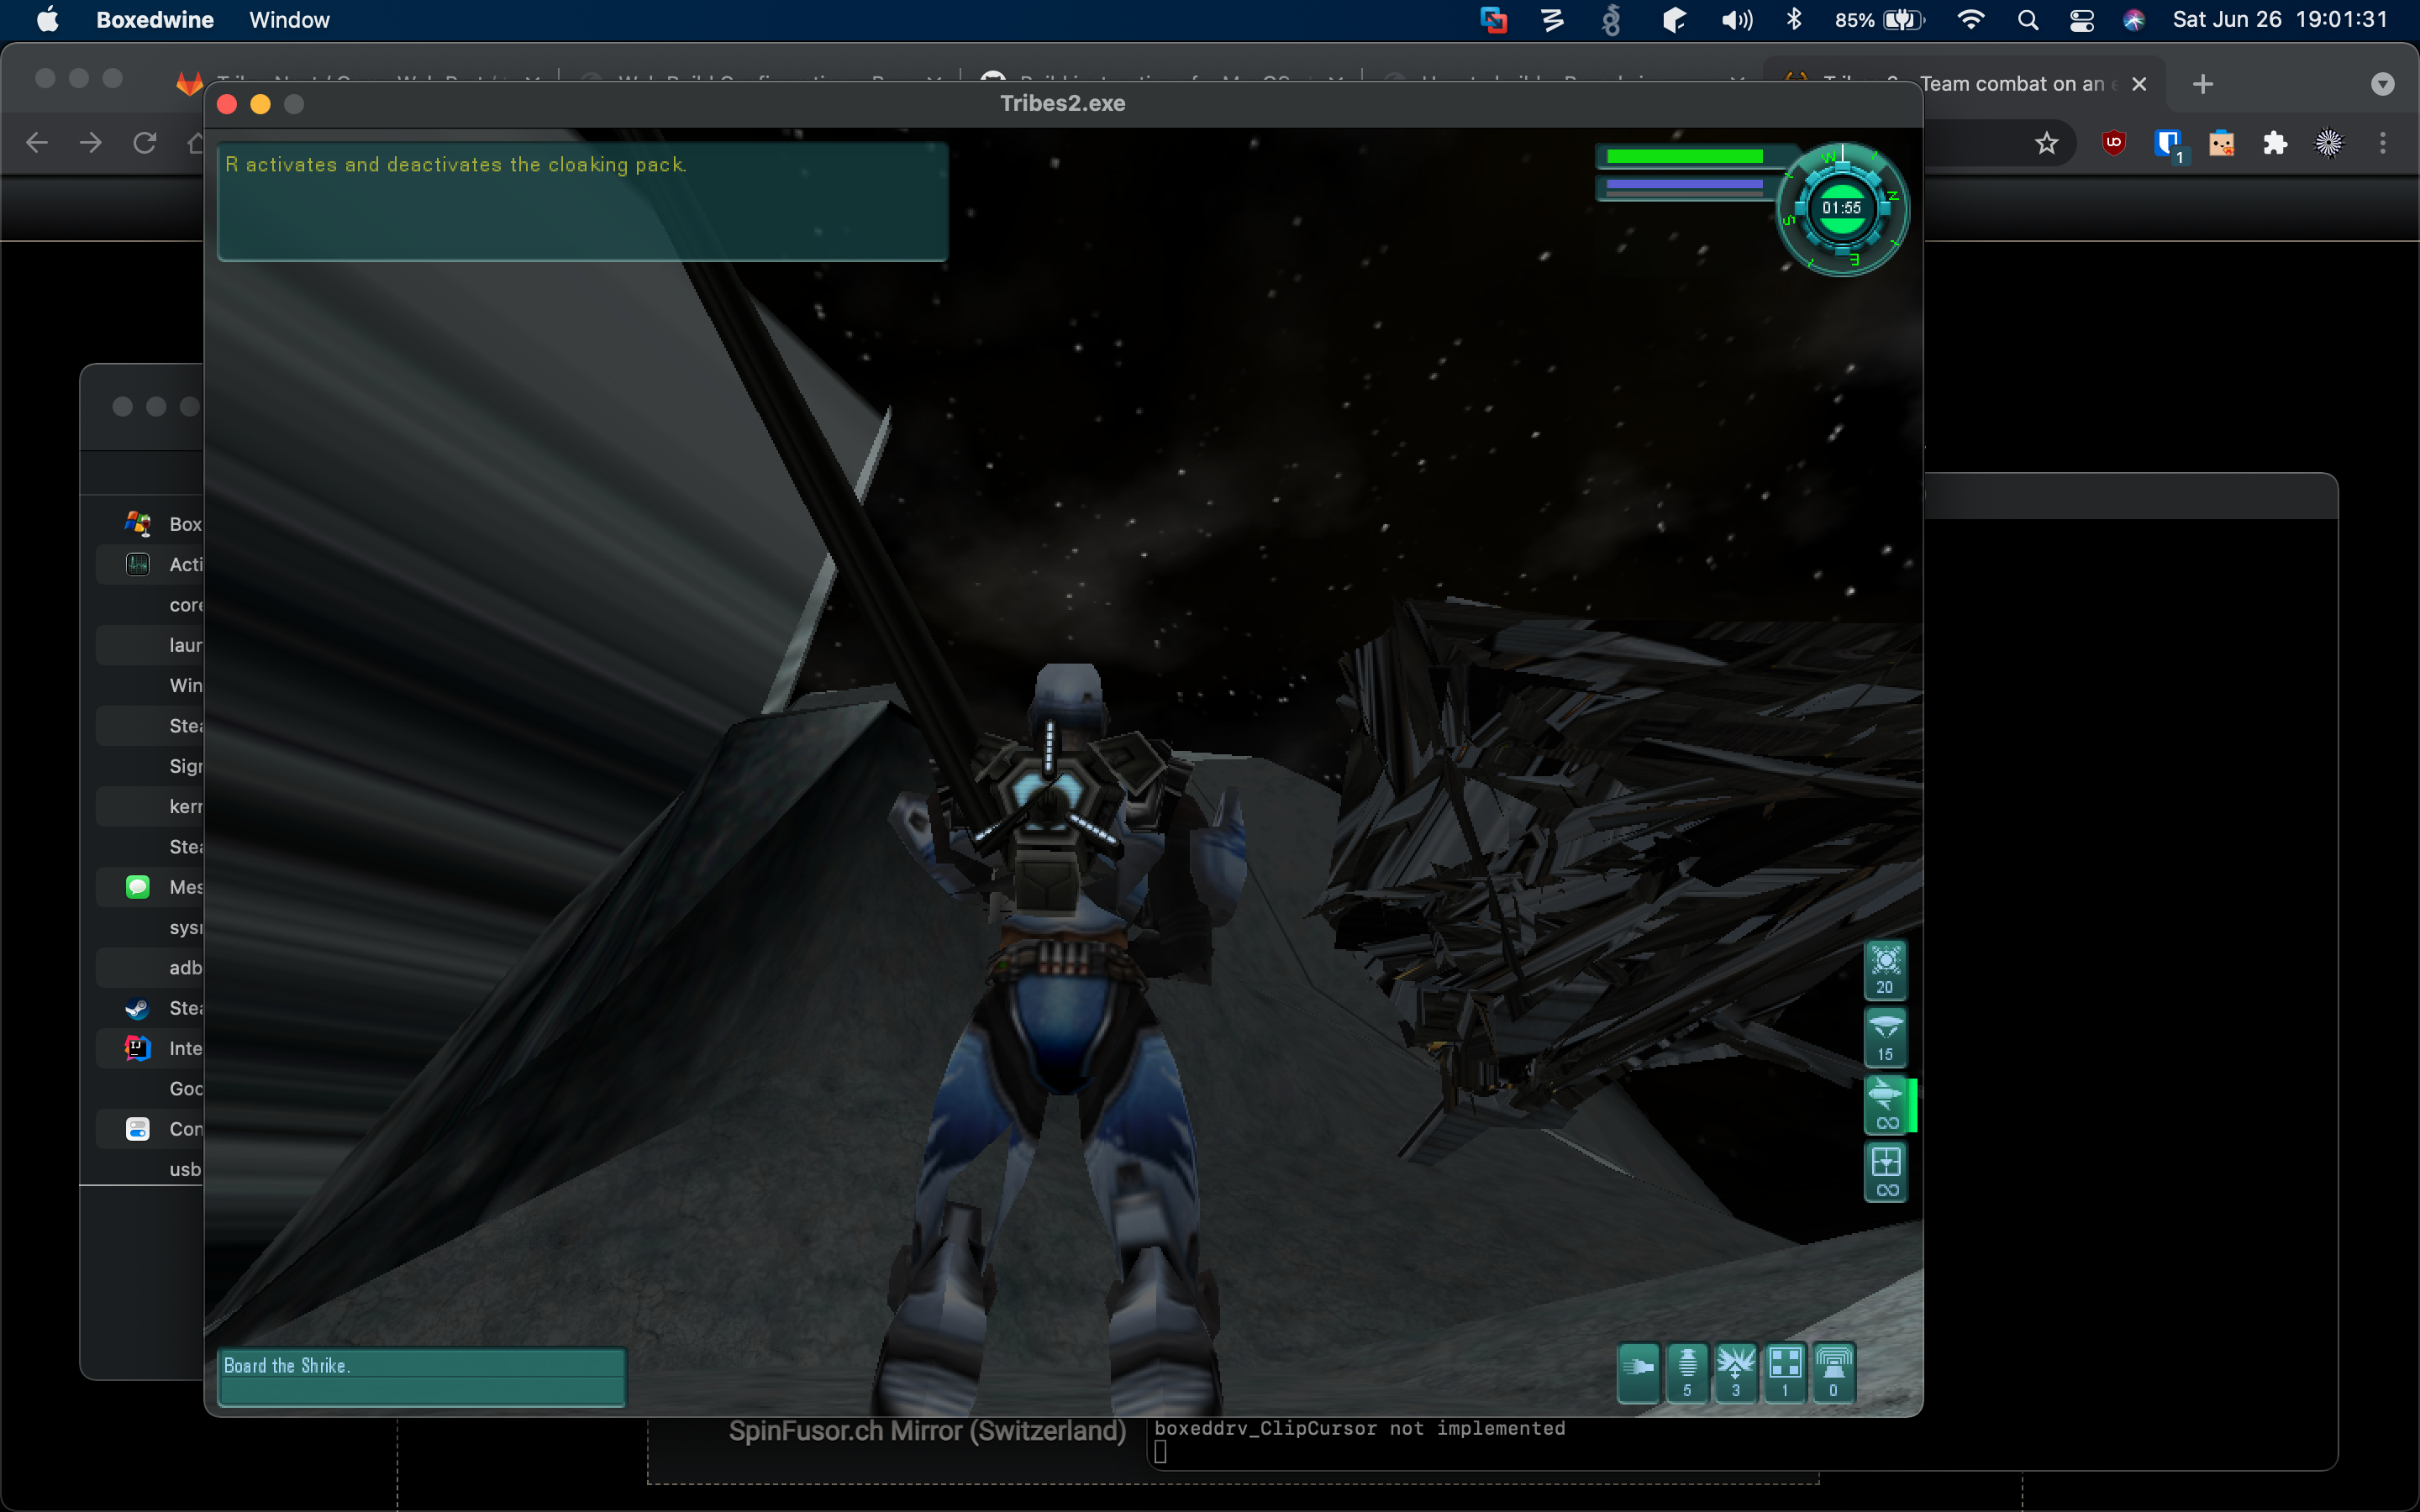Select the 'usb' row in the background list

point(150,1169)
